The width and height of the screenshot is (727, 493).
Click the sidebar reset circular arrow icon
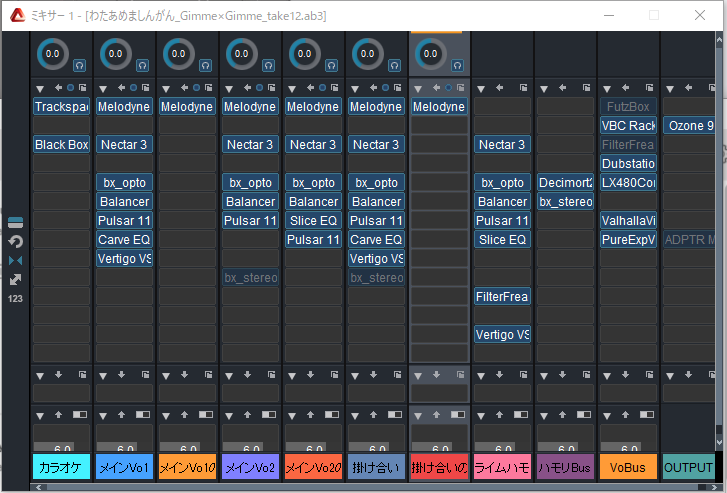15,242
